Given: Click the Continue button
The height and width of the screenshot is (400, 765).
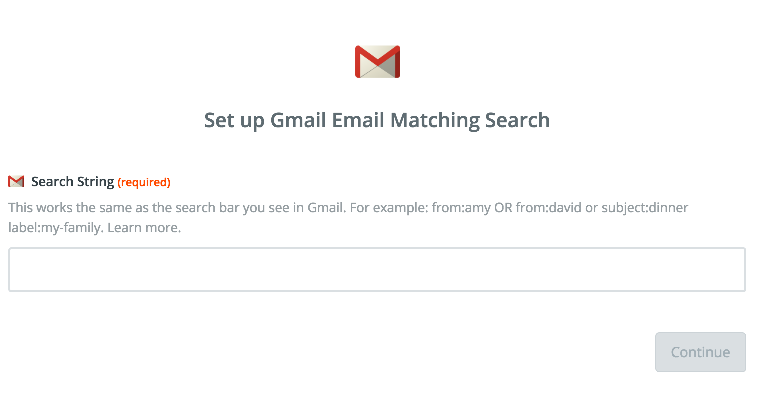Looking at the screenshot, I should (700, 352).
